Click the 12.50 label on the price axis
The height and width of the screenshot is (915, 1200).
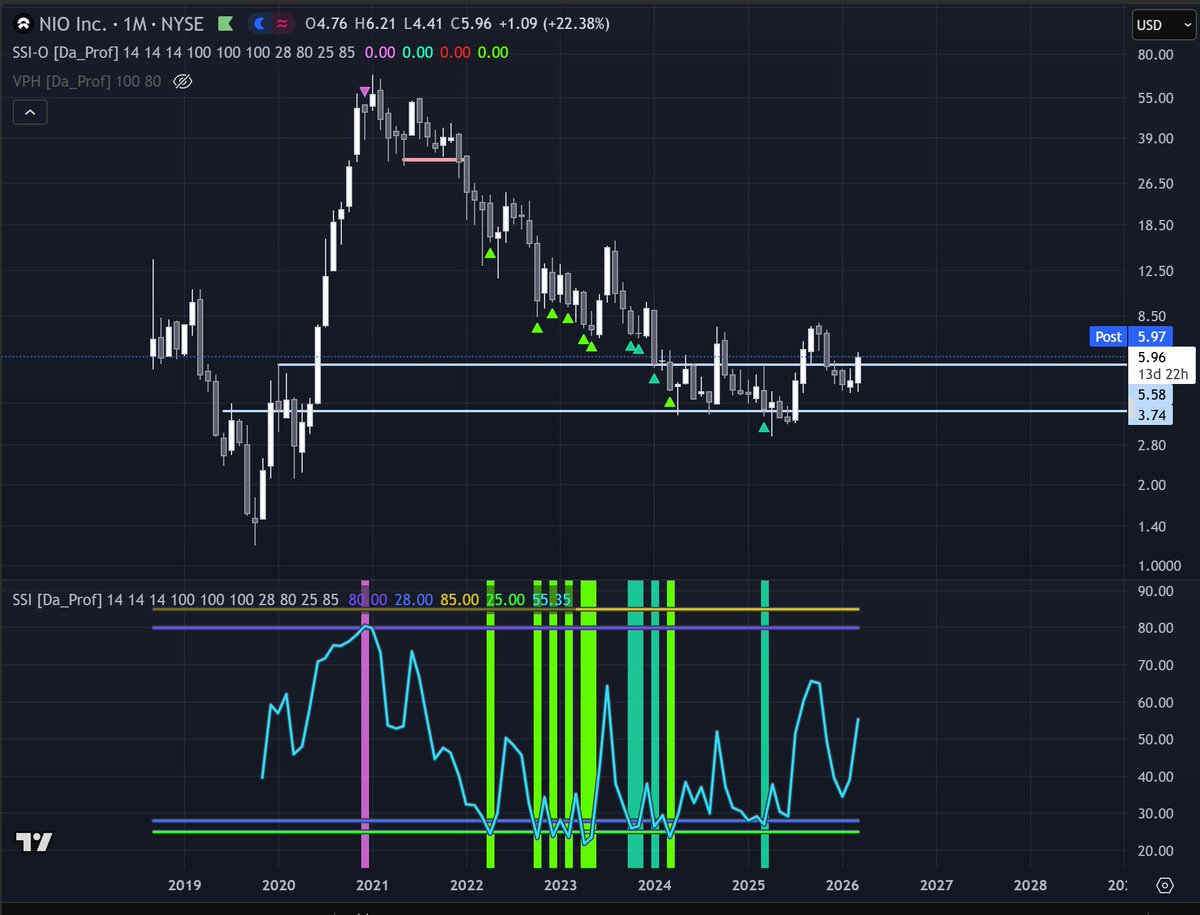pos(1155,271)
